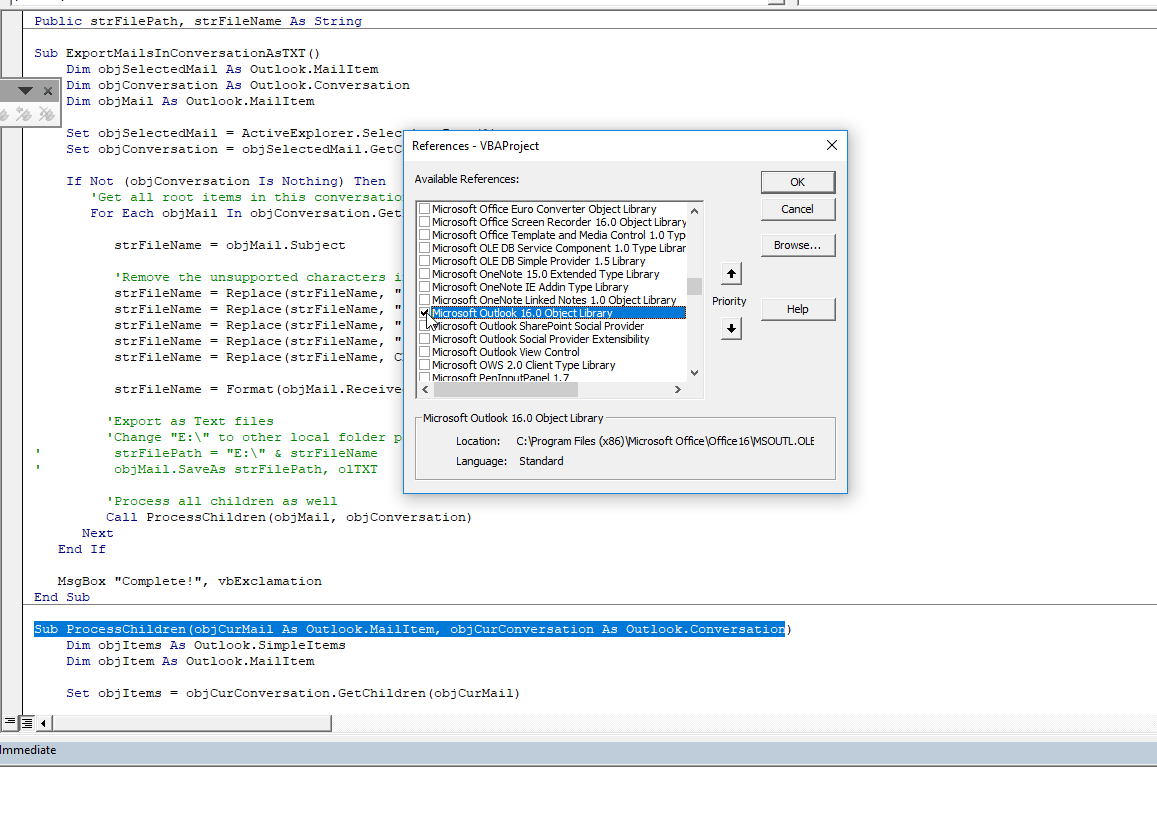
Task: Click references list scroll down arrow
Action: pyautogui.click(x=694, y=373)
